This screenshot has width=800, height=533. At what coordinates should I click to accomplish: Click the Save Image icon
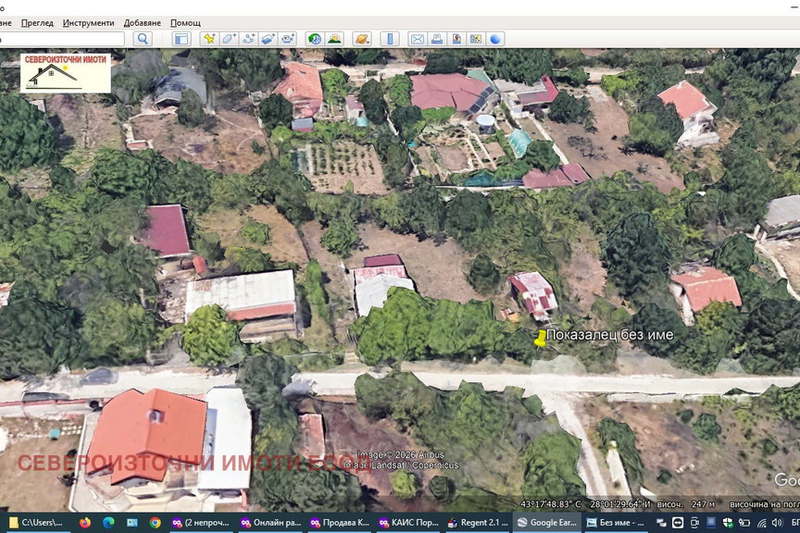[x=456, y=39]
